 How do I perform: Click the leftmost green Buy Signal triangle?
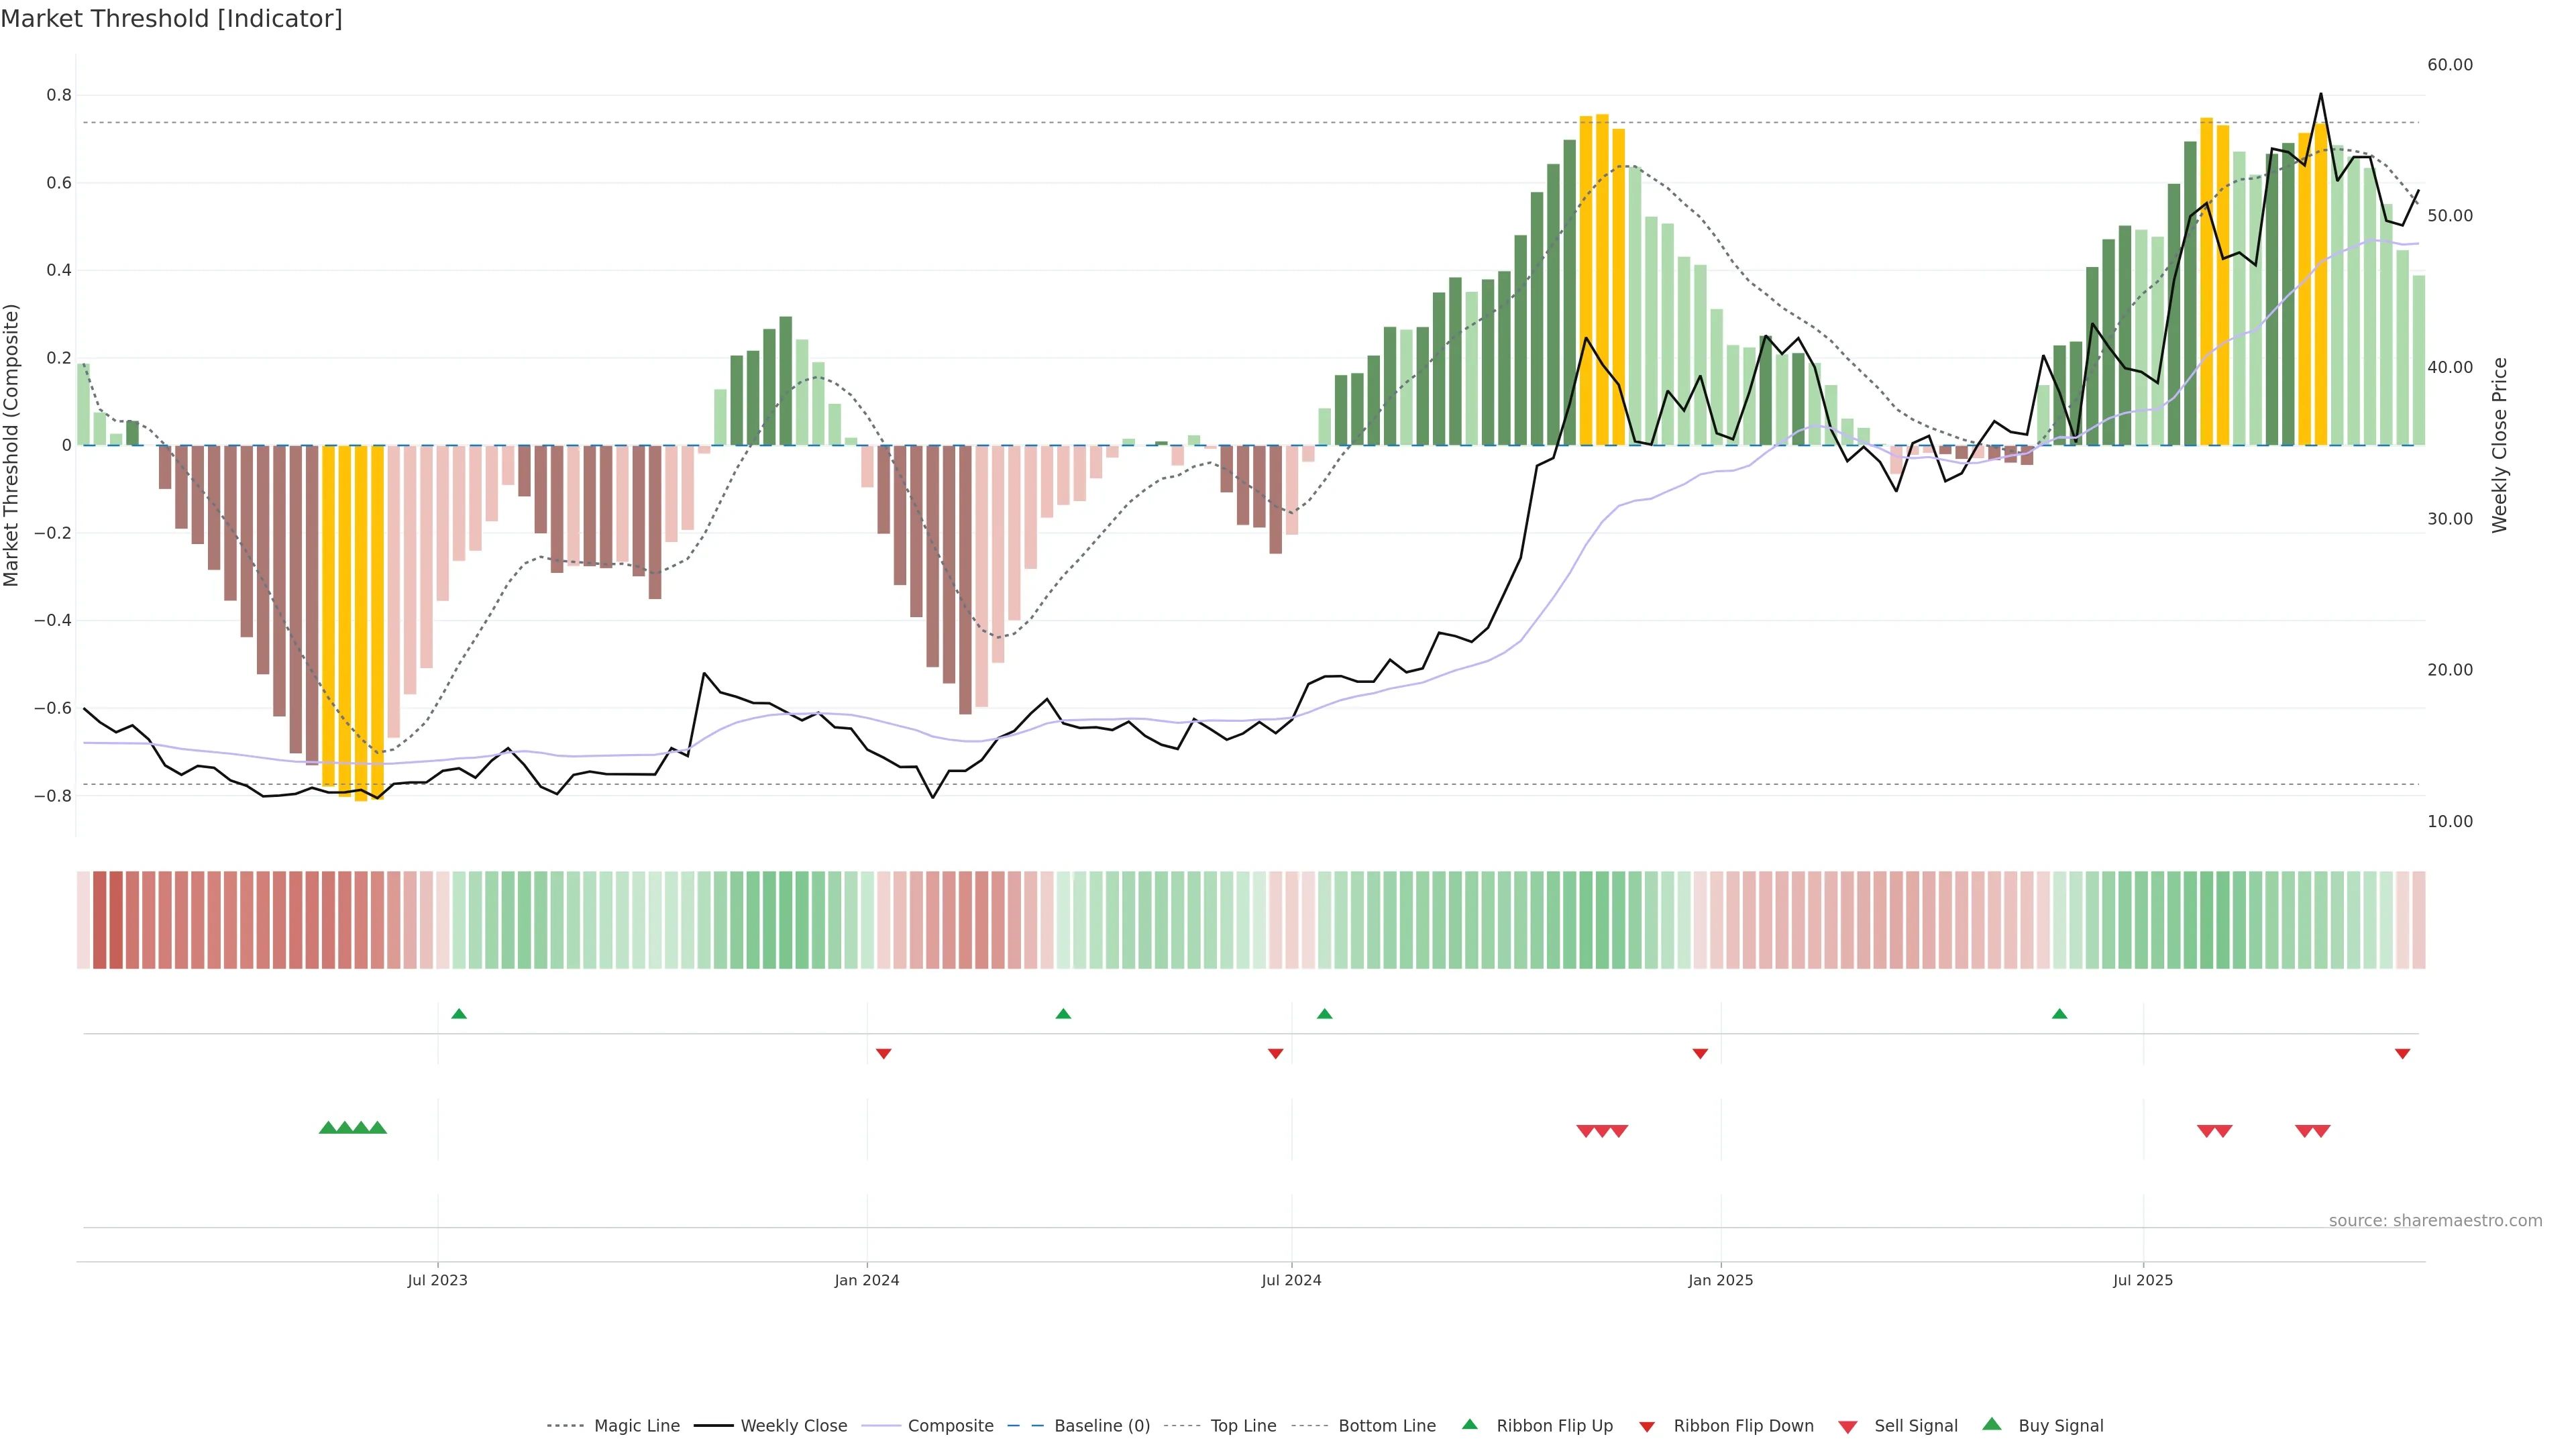click(x=327, y=1128)
